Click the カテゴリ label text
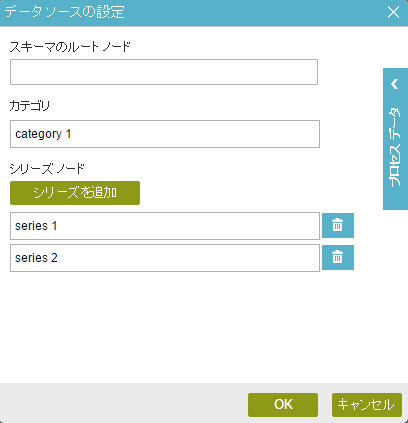Image resolution: width=408 pixels, height=423 pixels. (x=30, y=106)
